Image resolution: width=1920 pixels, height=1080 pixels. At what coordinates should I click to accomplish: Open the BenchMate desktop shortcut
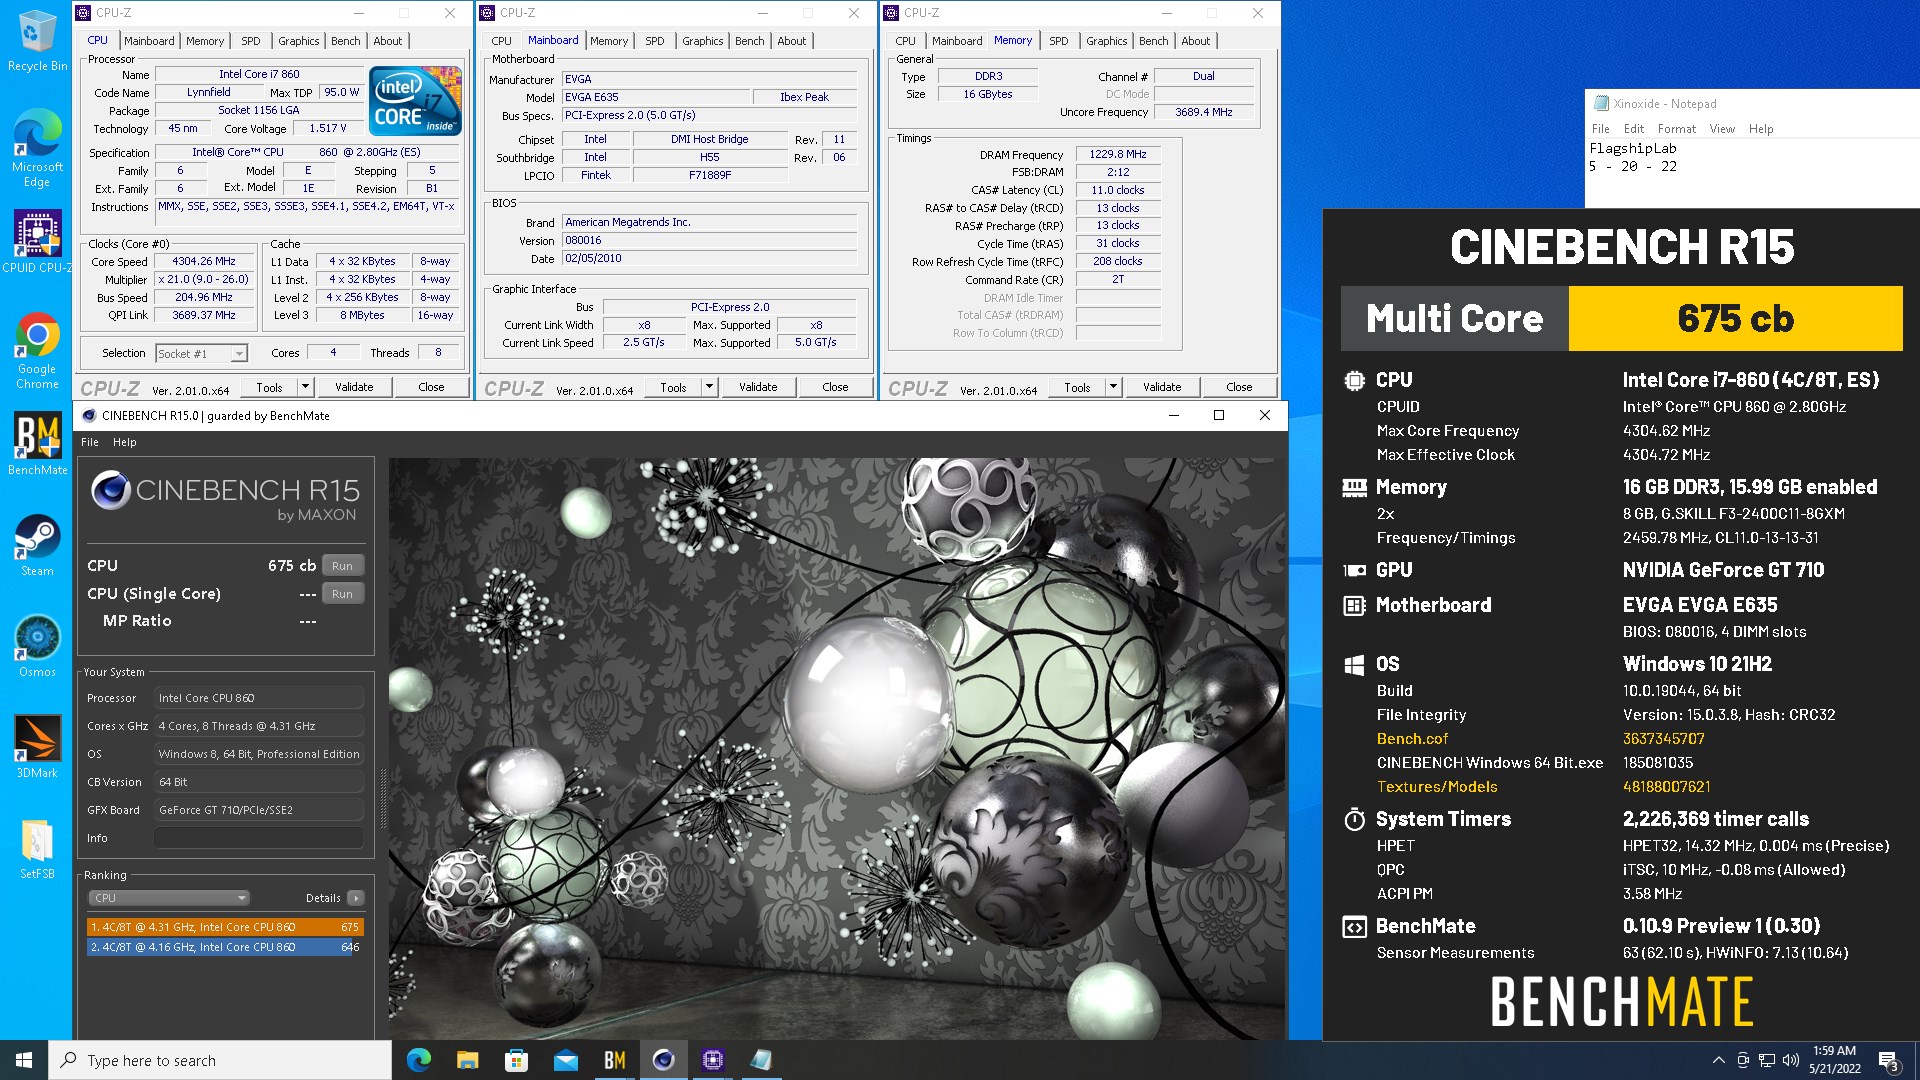click(37, 445)
